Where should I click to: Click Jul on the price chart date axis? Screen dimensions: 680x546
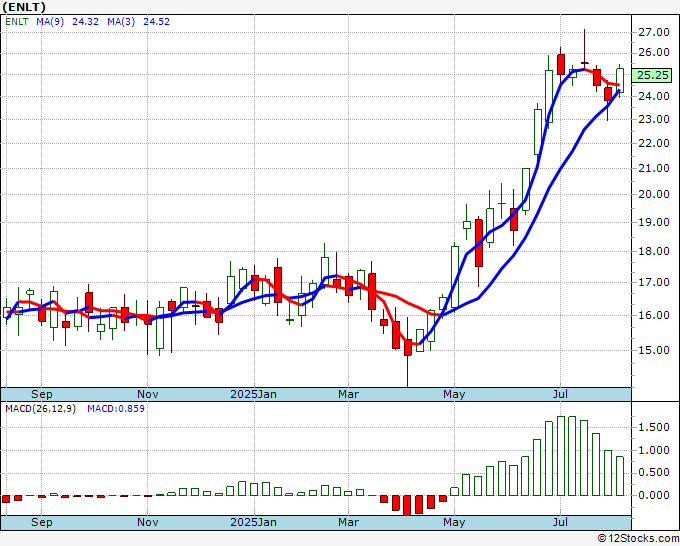coord(560,395)
